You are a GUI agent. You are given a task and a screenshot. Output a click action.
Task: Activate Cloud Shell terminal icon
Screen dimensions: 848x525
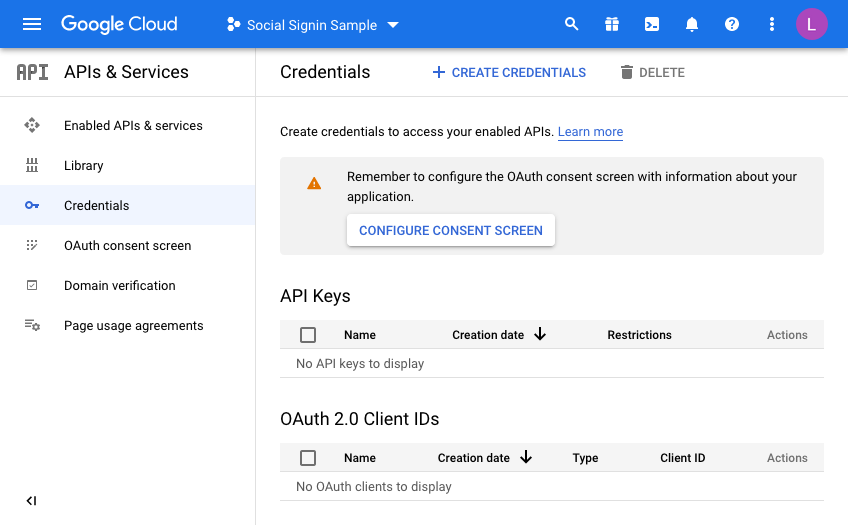[x=652, y=24]
